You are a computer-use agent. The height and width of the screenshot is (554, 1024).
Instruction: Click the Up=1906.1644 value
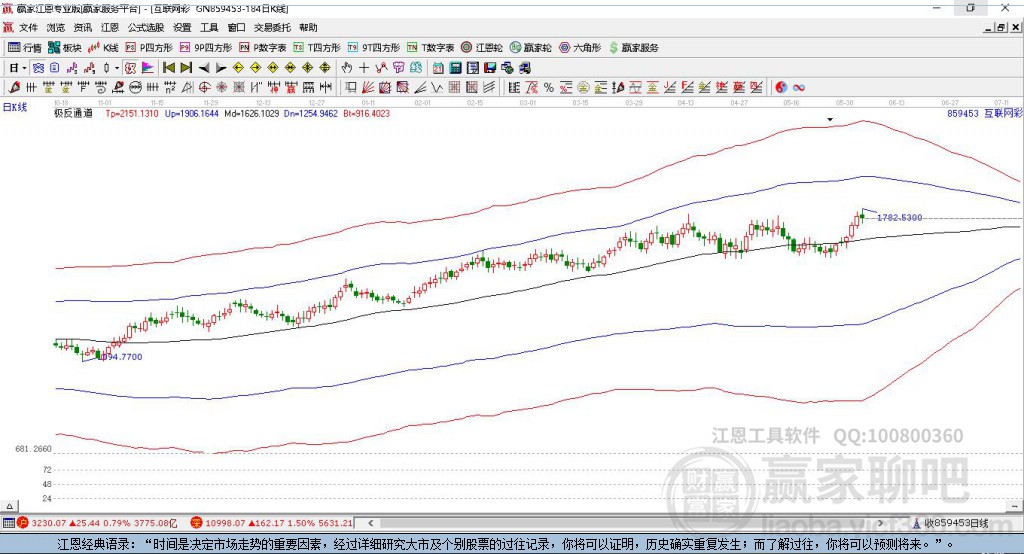pos(191,113)
